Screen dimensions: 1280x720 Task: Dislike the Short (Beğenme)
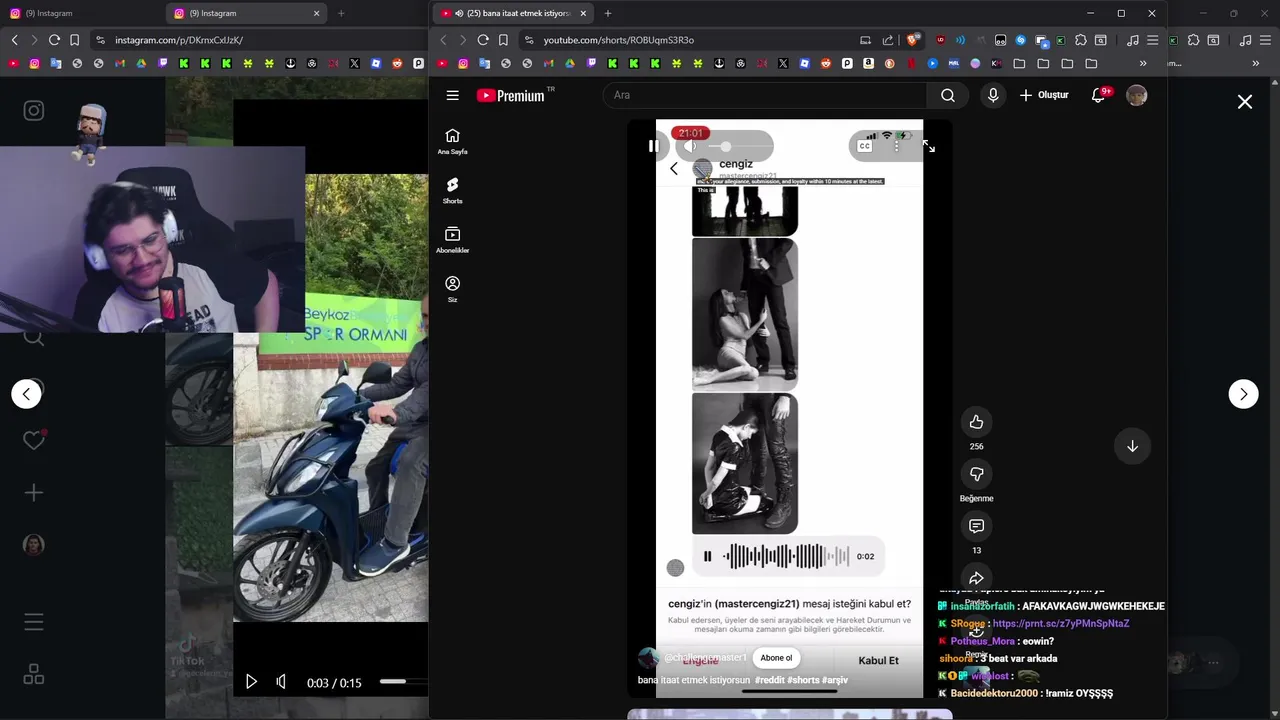(x=976, y=474)
